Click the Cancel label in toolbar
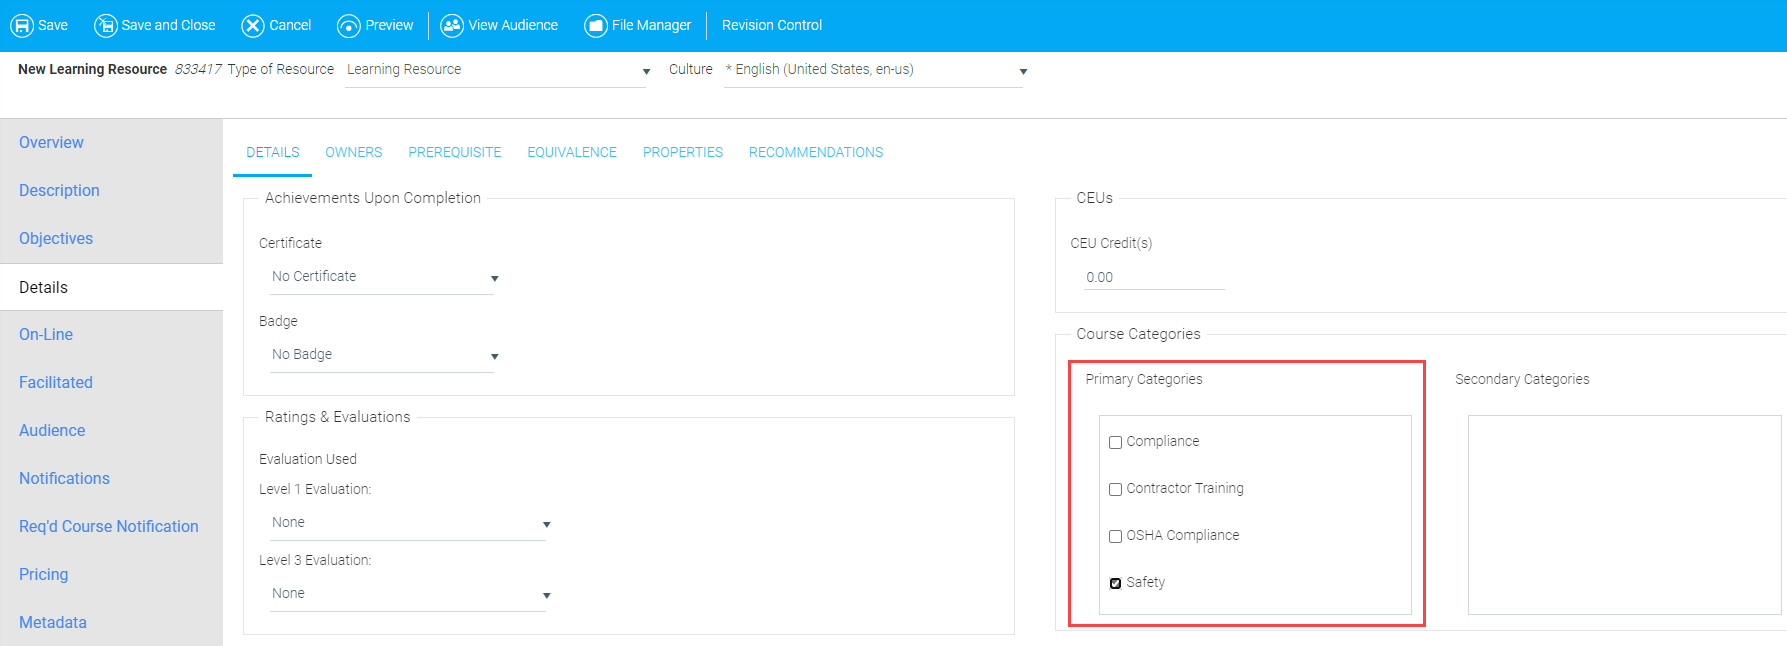This screenshot has height=646, width=1787. click(290, 25)
